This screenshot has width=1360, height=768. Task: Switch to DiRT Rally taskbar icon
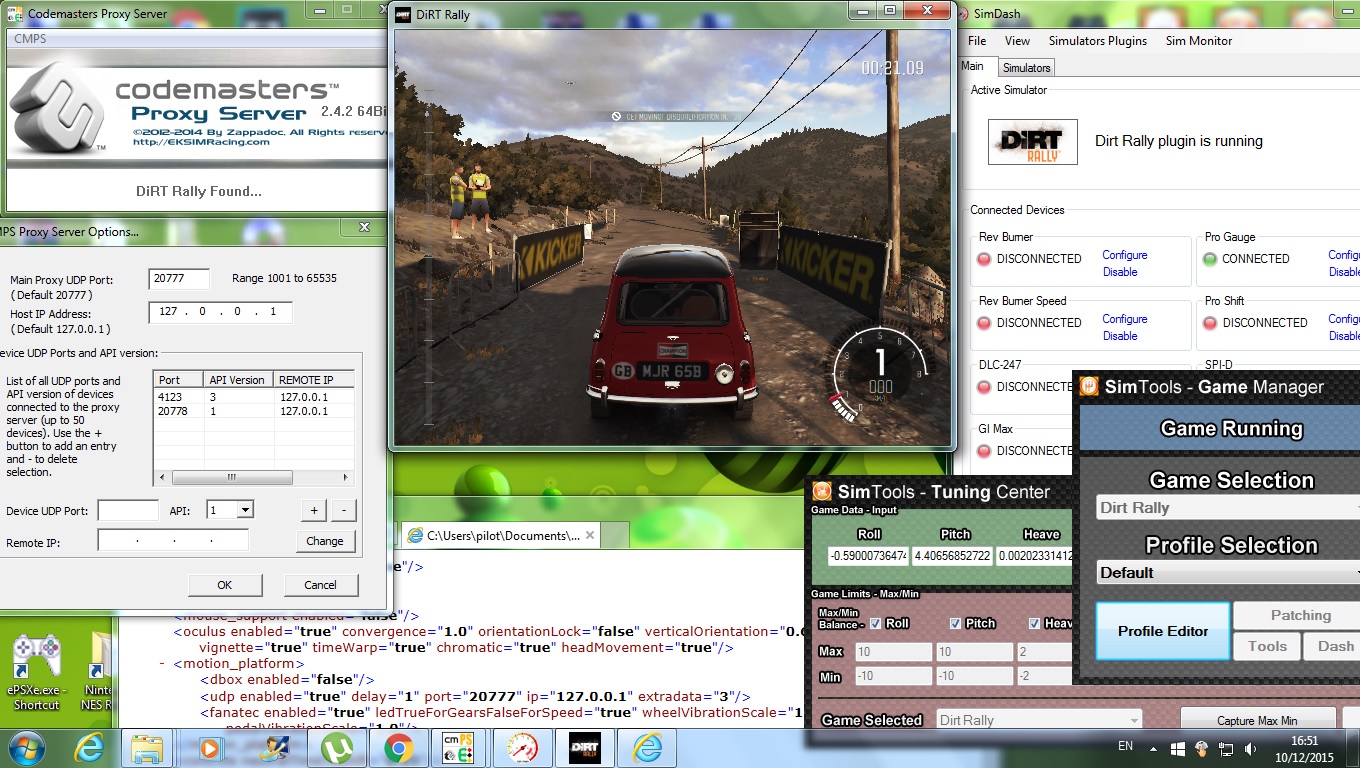(x=584, y=747)
